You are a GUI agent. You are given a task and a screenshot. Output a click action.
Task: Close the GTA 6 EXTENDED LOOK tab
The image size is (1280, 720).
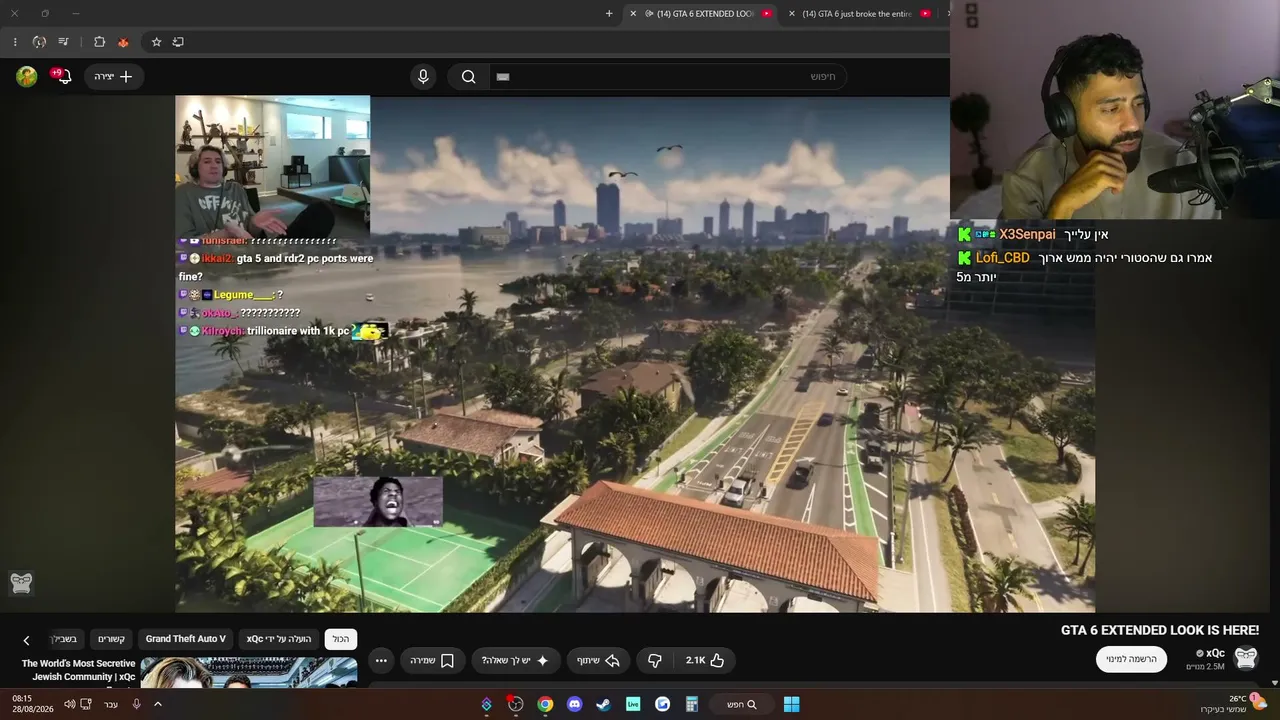[633, 13]
